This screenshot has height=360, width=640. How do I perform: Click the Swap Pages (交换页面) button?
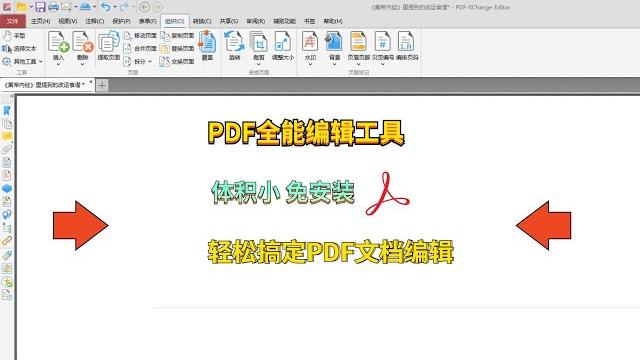(x=177, y=62)
